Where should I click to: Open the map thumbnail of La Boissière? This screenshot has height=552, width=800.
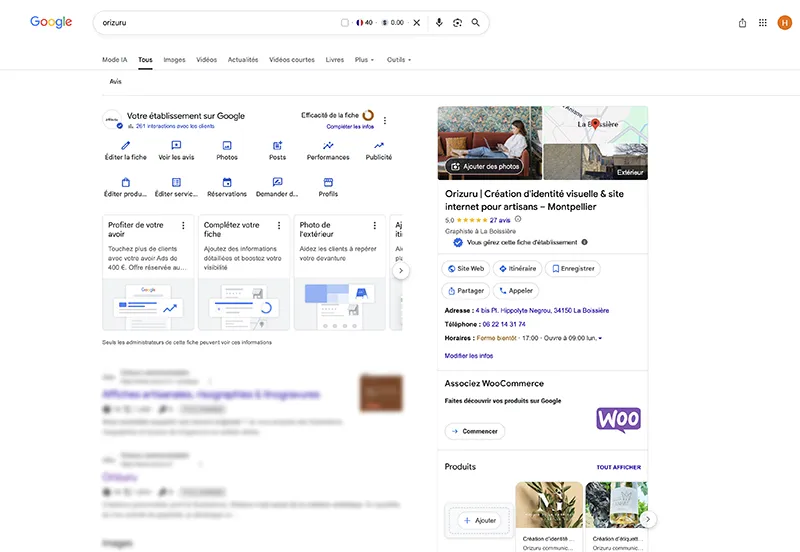click(x=595, y=124)
